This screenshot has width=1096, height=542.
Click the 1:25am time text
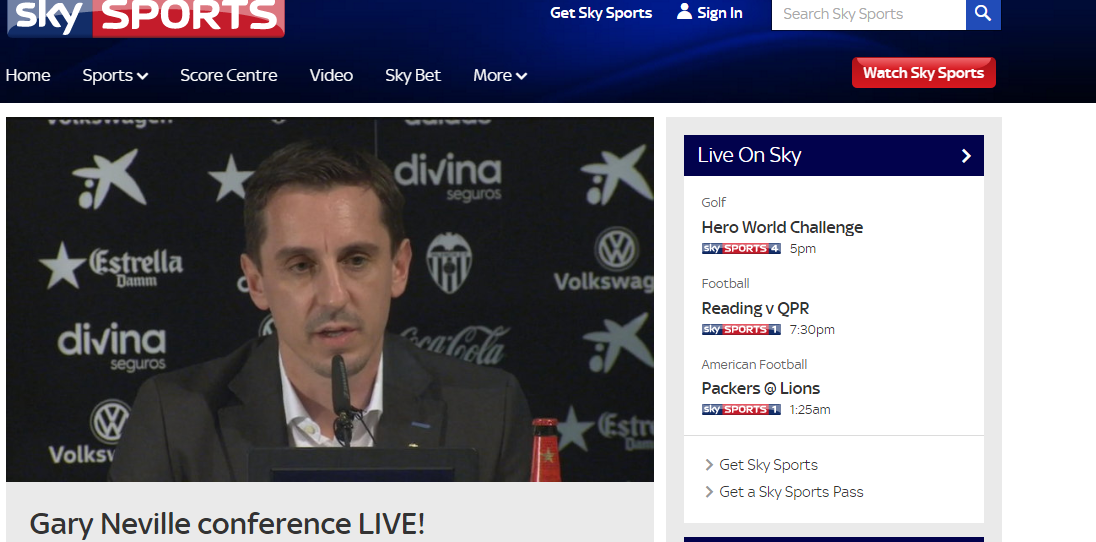pyautogui.click(x=810, y=409)
